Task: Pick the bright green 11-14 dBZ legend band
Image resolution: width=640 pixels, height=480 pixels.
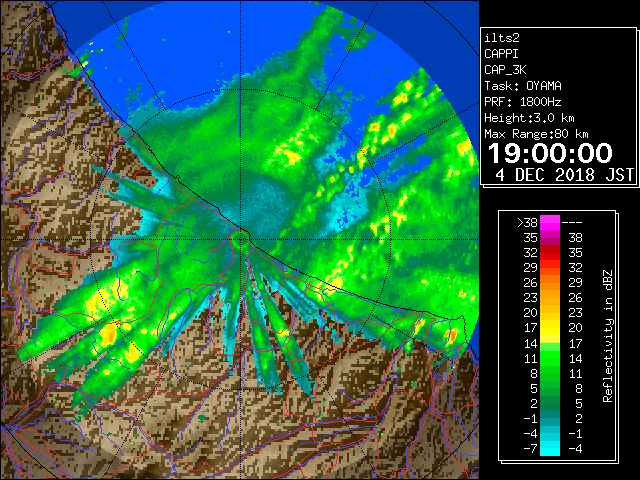Action: click(x=550, y=358)
